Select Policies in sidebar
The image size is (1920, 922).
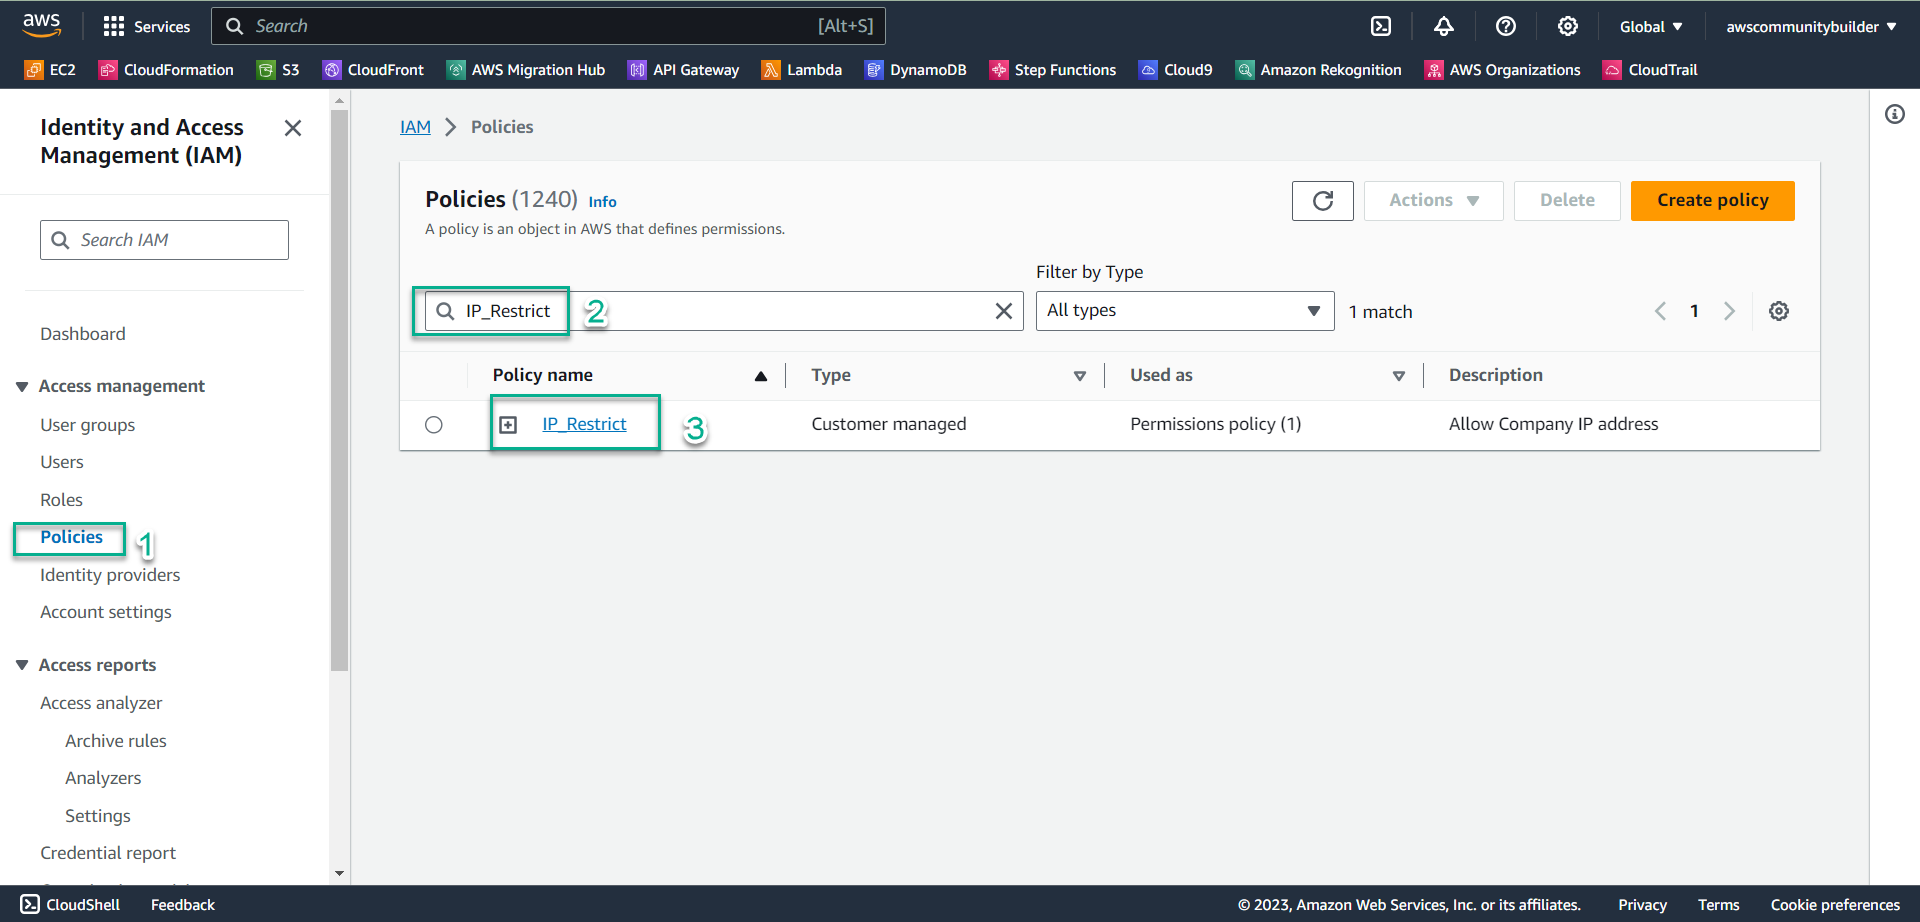coord(71,537)
